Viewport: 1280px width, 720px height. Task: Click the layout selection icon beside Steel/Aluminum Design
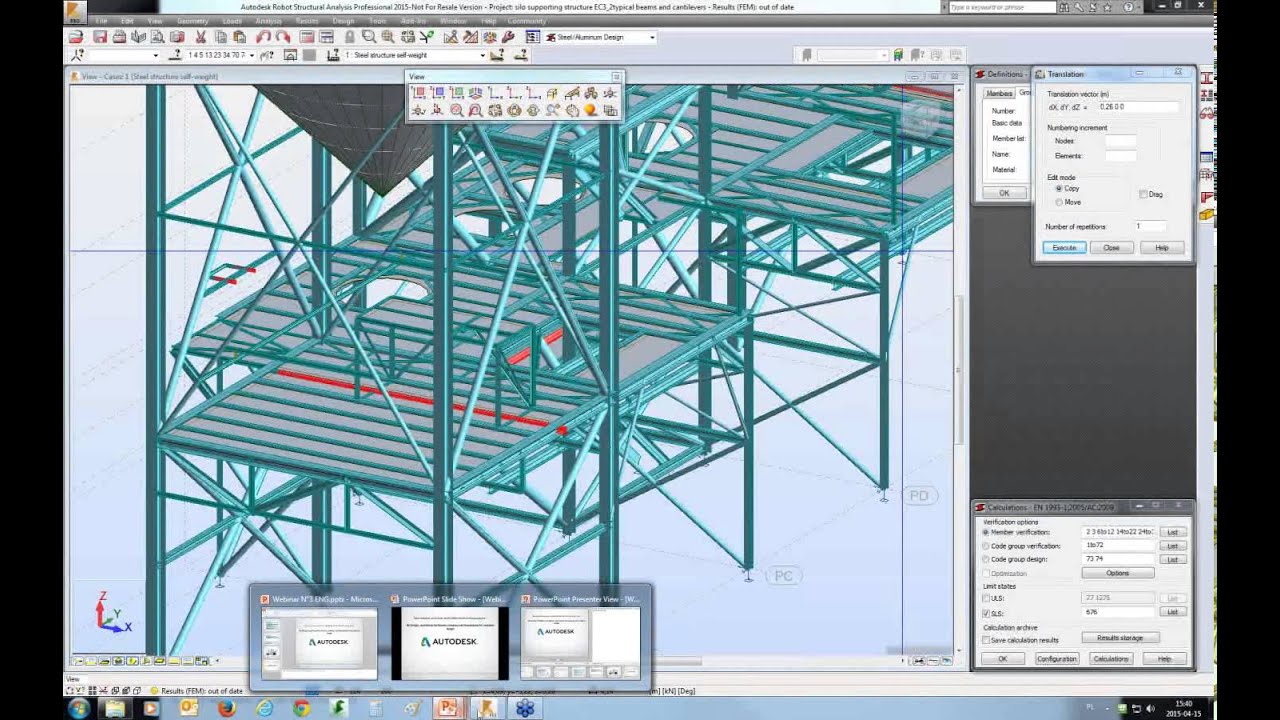click(x=533, y=37)
